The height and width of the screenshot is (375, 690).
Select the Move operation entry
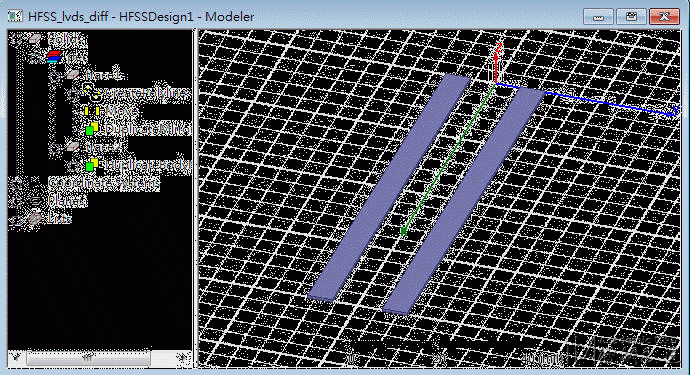coord(121,111)
